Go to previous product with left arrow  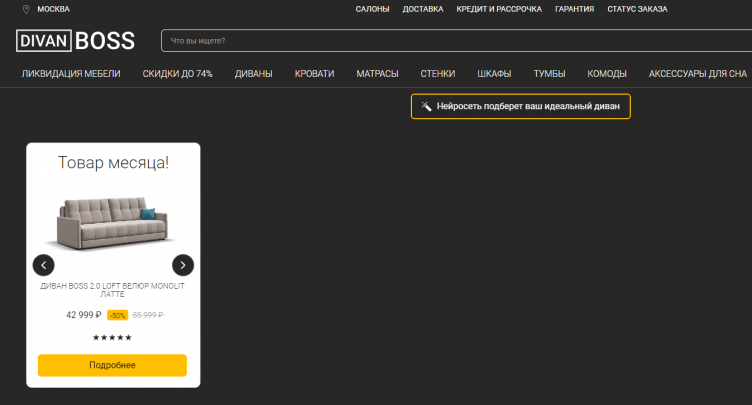[x=43, y=265]
